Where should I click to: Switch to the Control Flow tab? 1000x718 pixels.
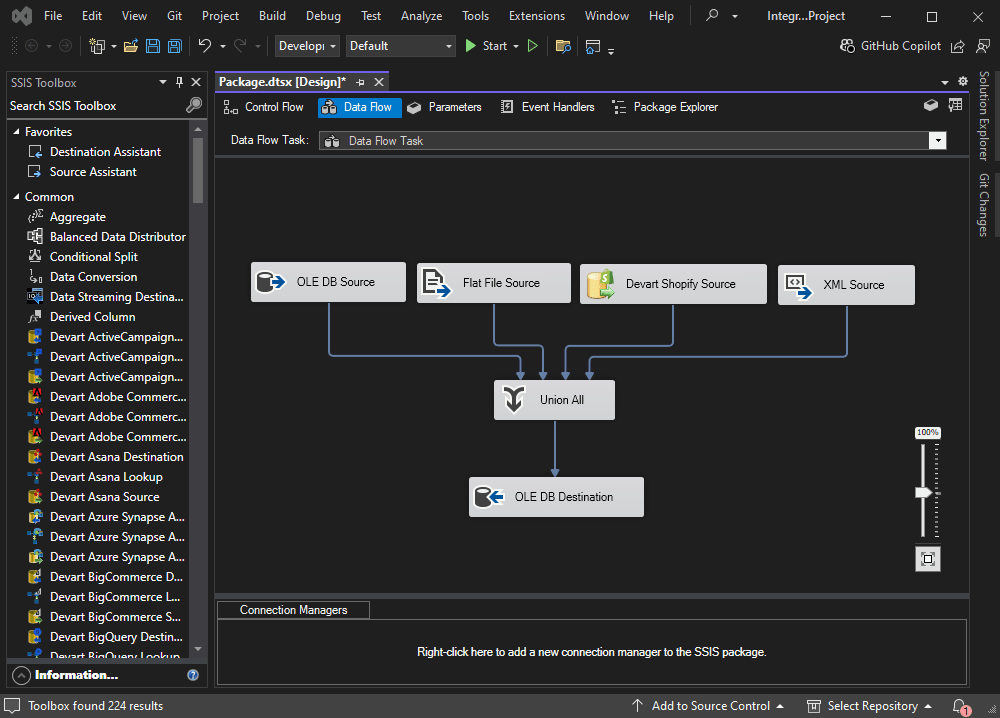point(263,107)
